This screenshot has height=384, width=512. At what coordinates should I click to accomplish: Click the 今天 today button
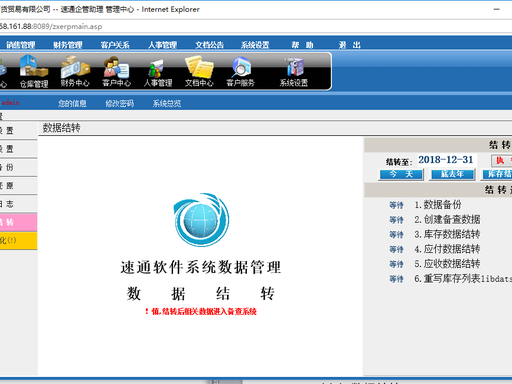click(x=401, y=174)
